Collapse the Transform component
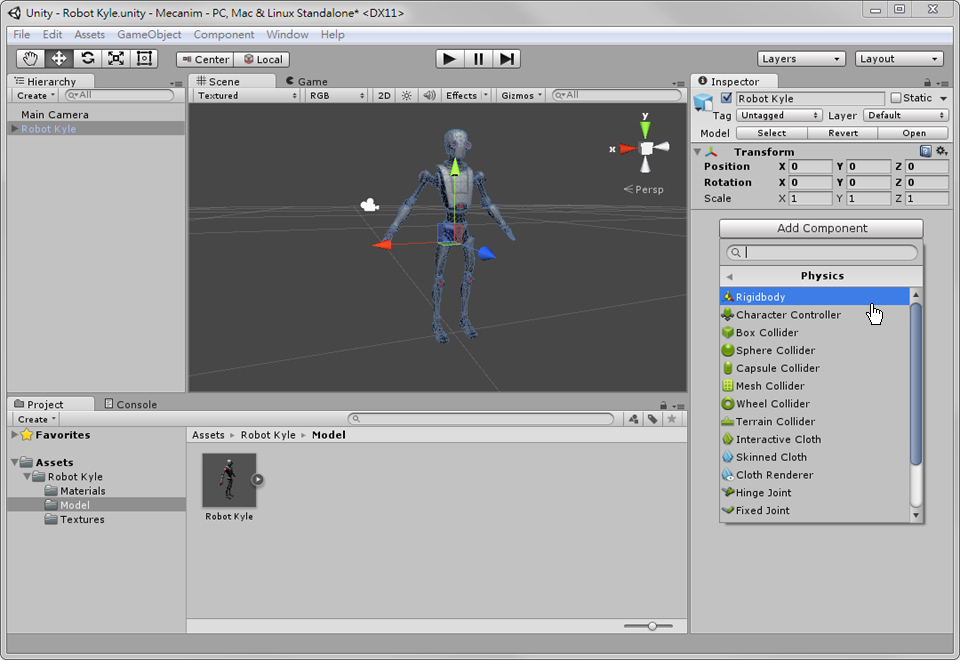 [x=697, y=151]
